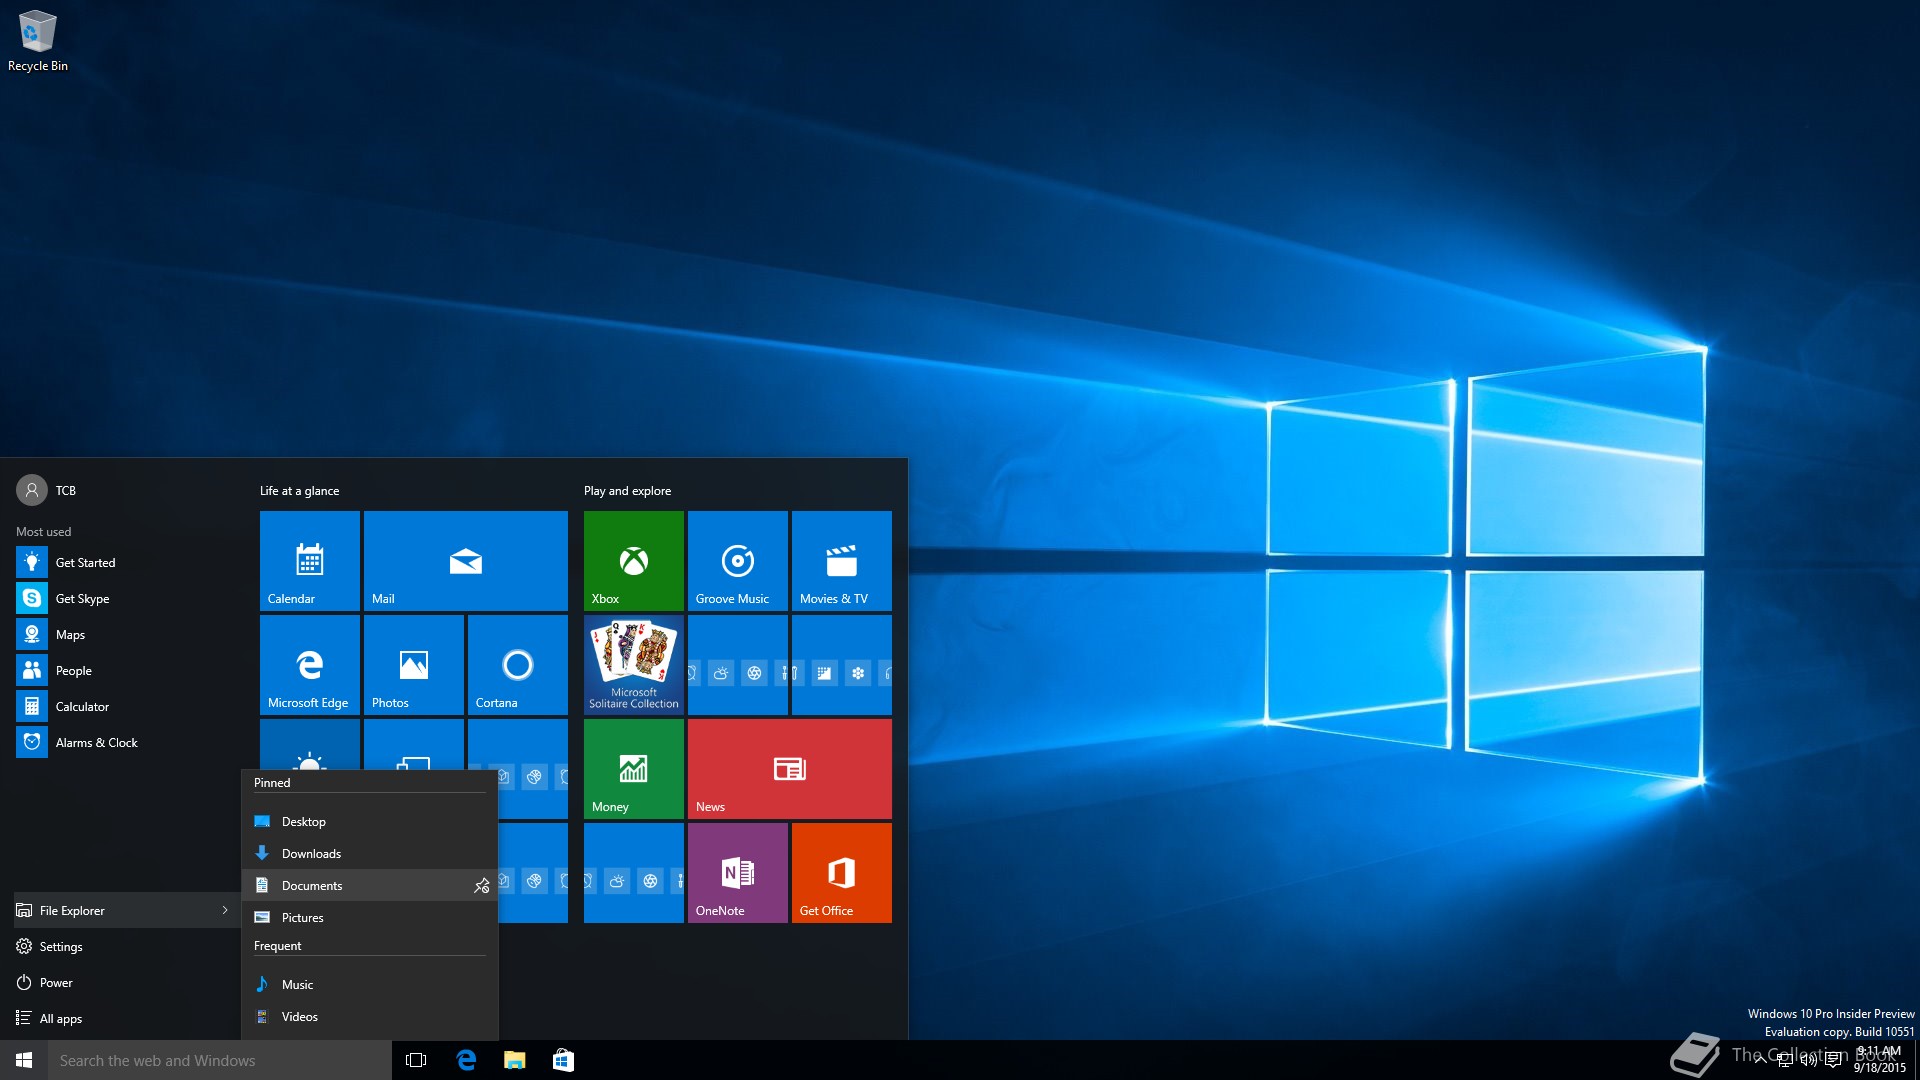Launch Microsoft Solitaire Collection tile
Image resolution: width=1920 pixels, height=1080 pixels.
click(633, 665)
